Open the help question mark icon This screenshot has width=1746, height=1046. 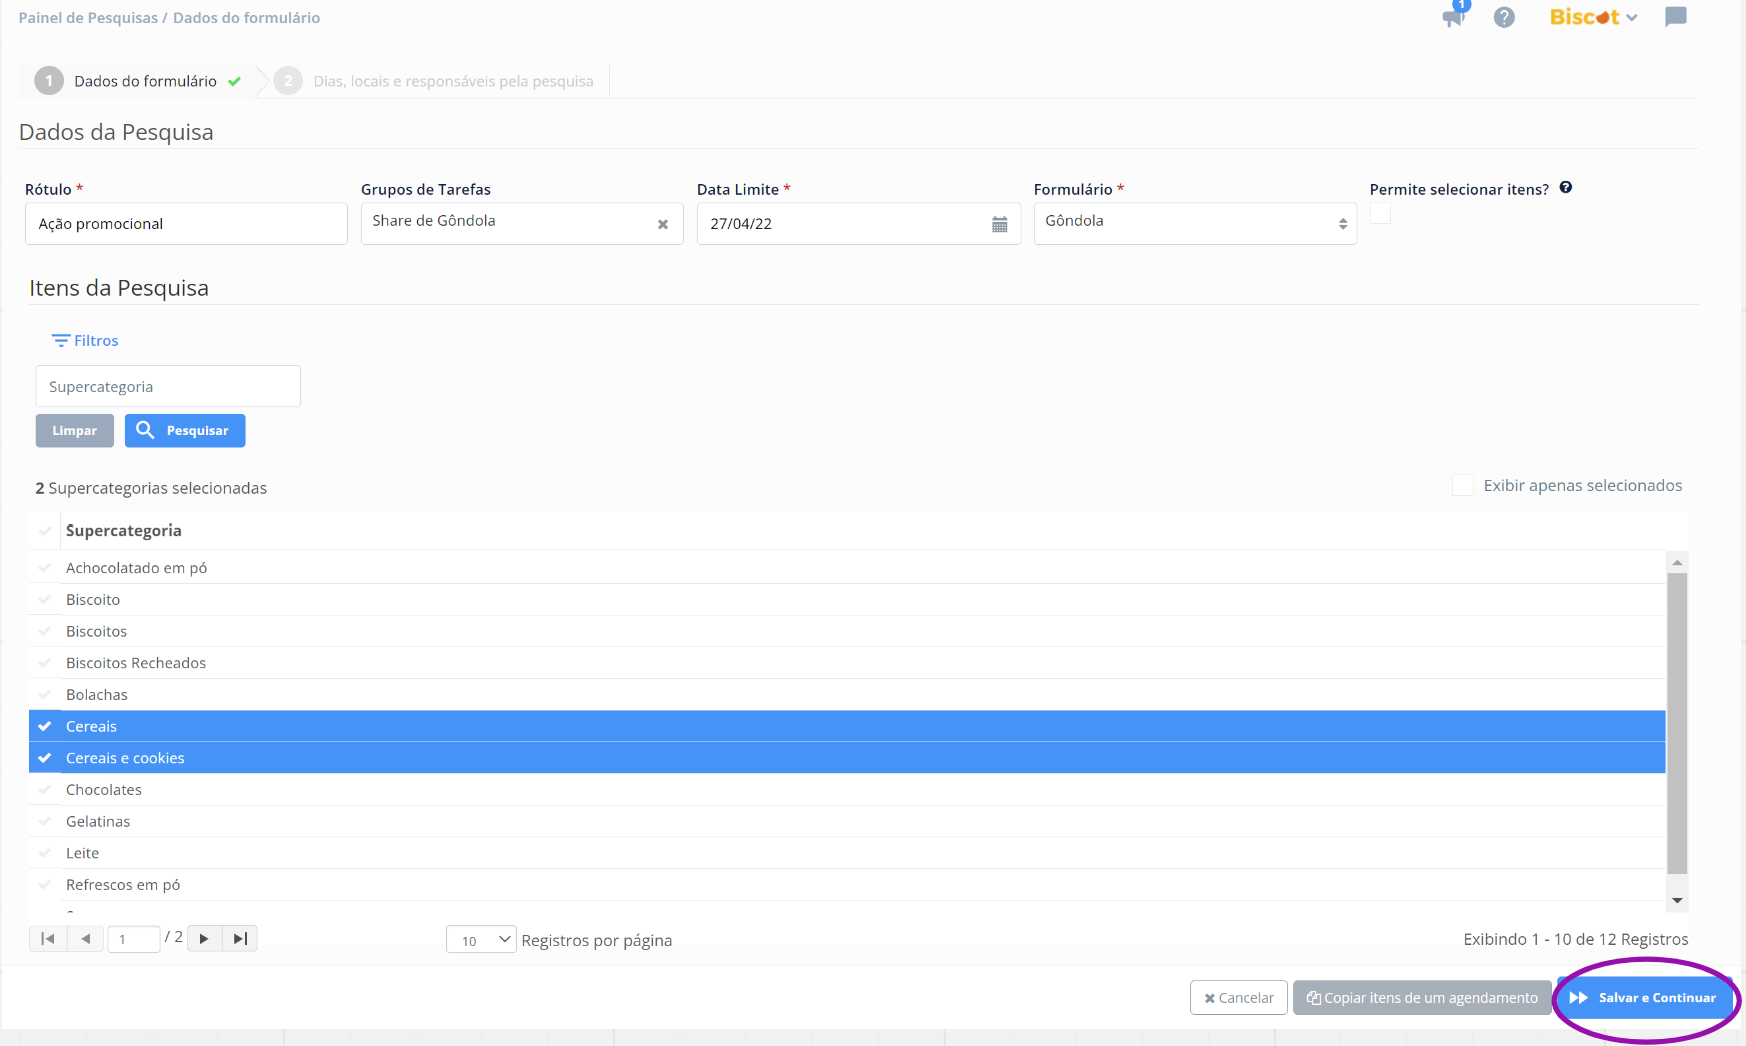coord(1504,17)
